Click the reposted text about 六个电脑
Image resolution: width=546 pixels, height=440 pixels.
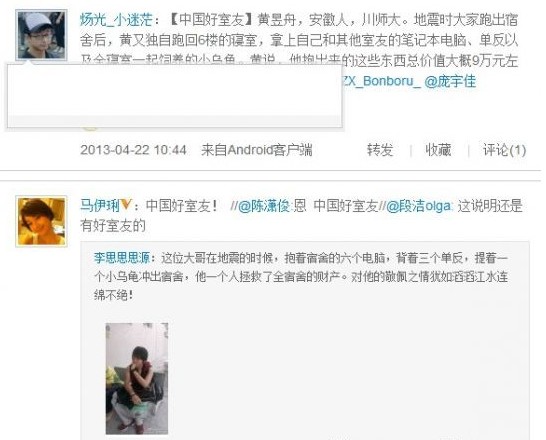click(301, 277)
